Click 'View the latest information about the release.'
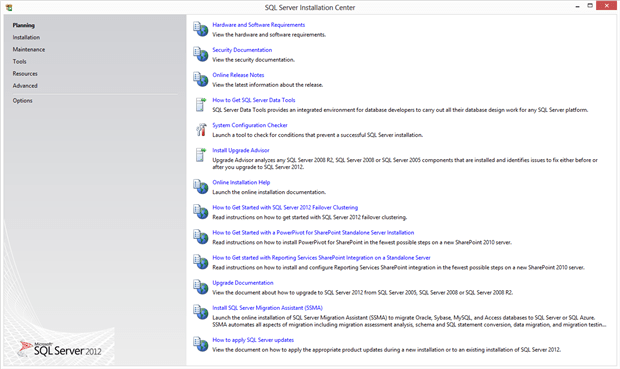Viewport: 620px width, 369px height. 268,85
